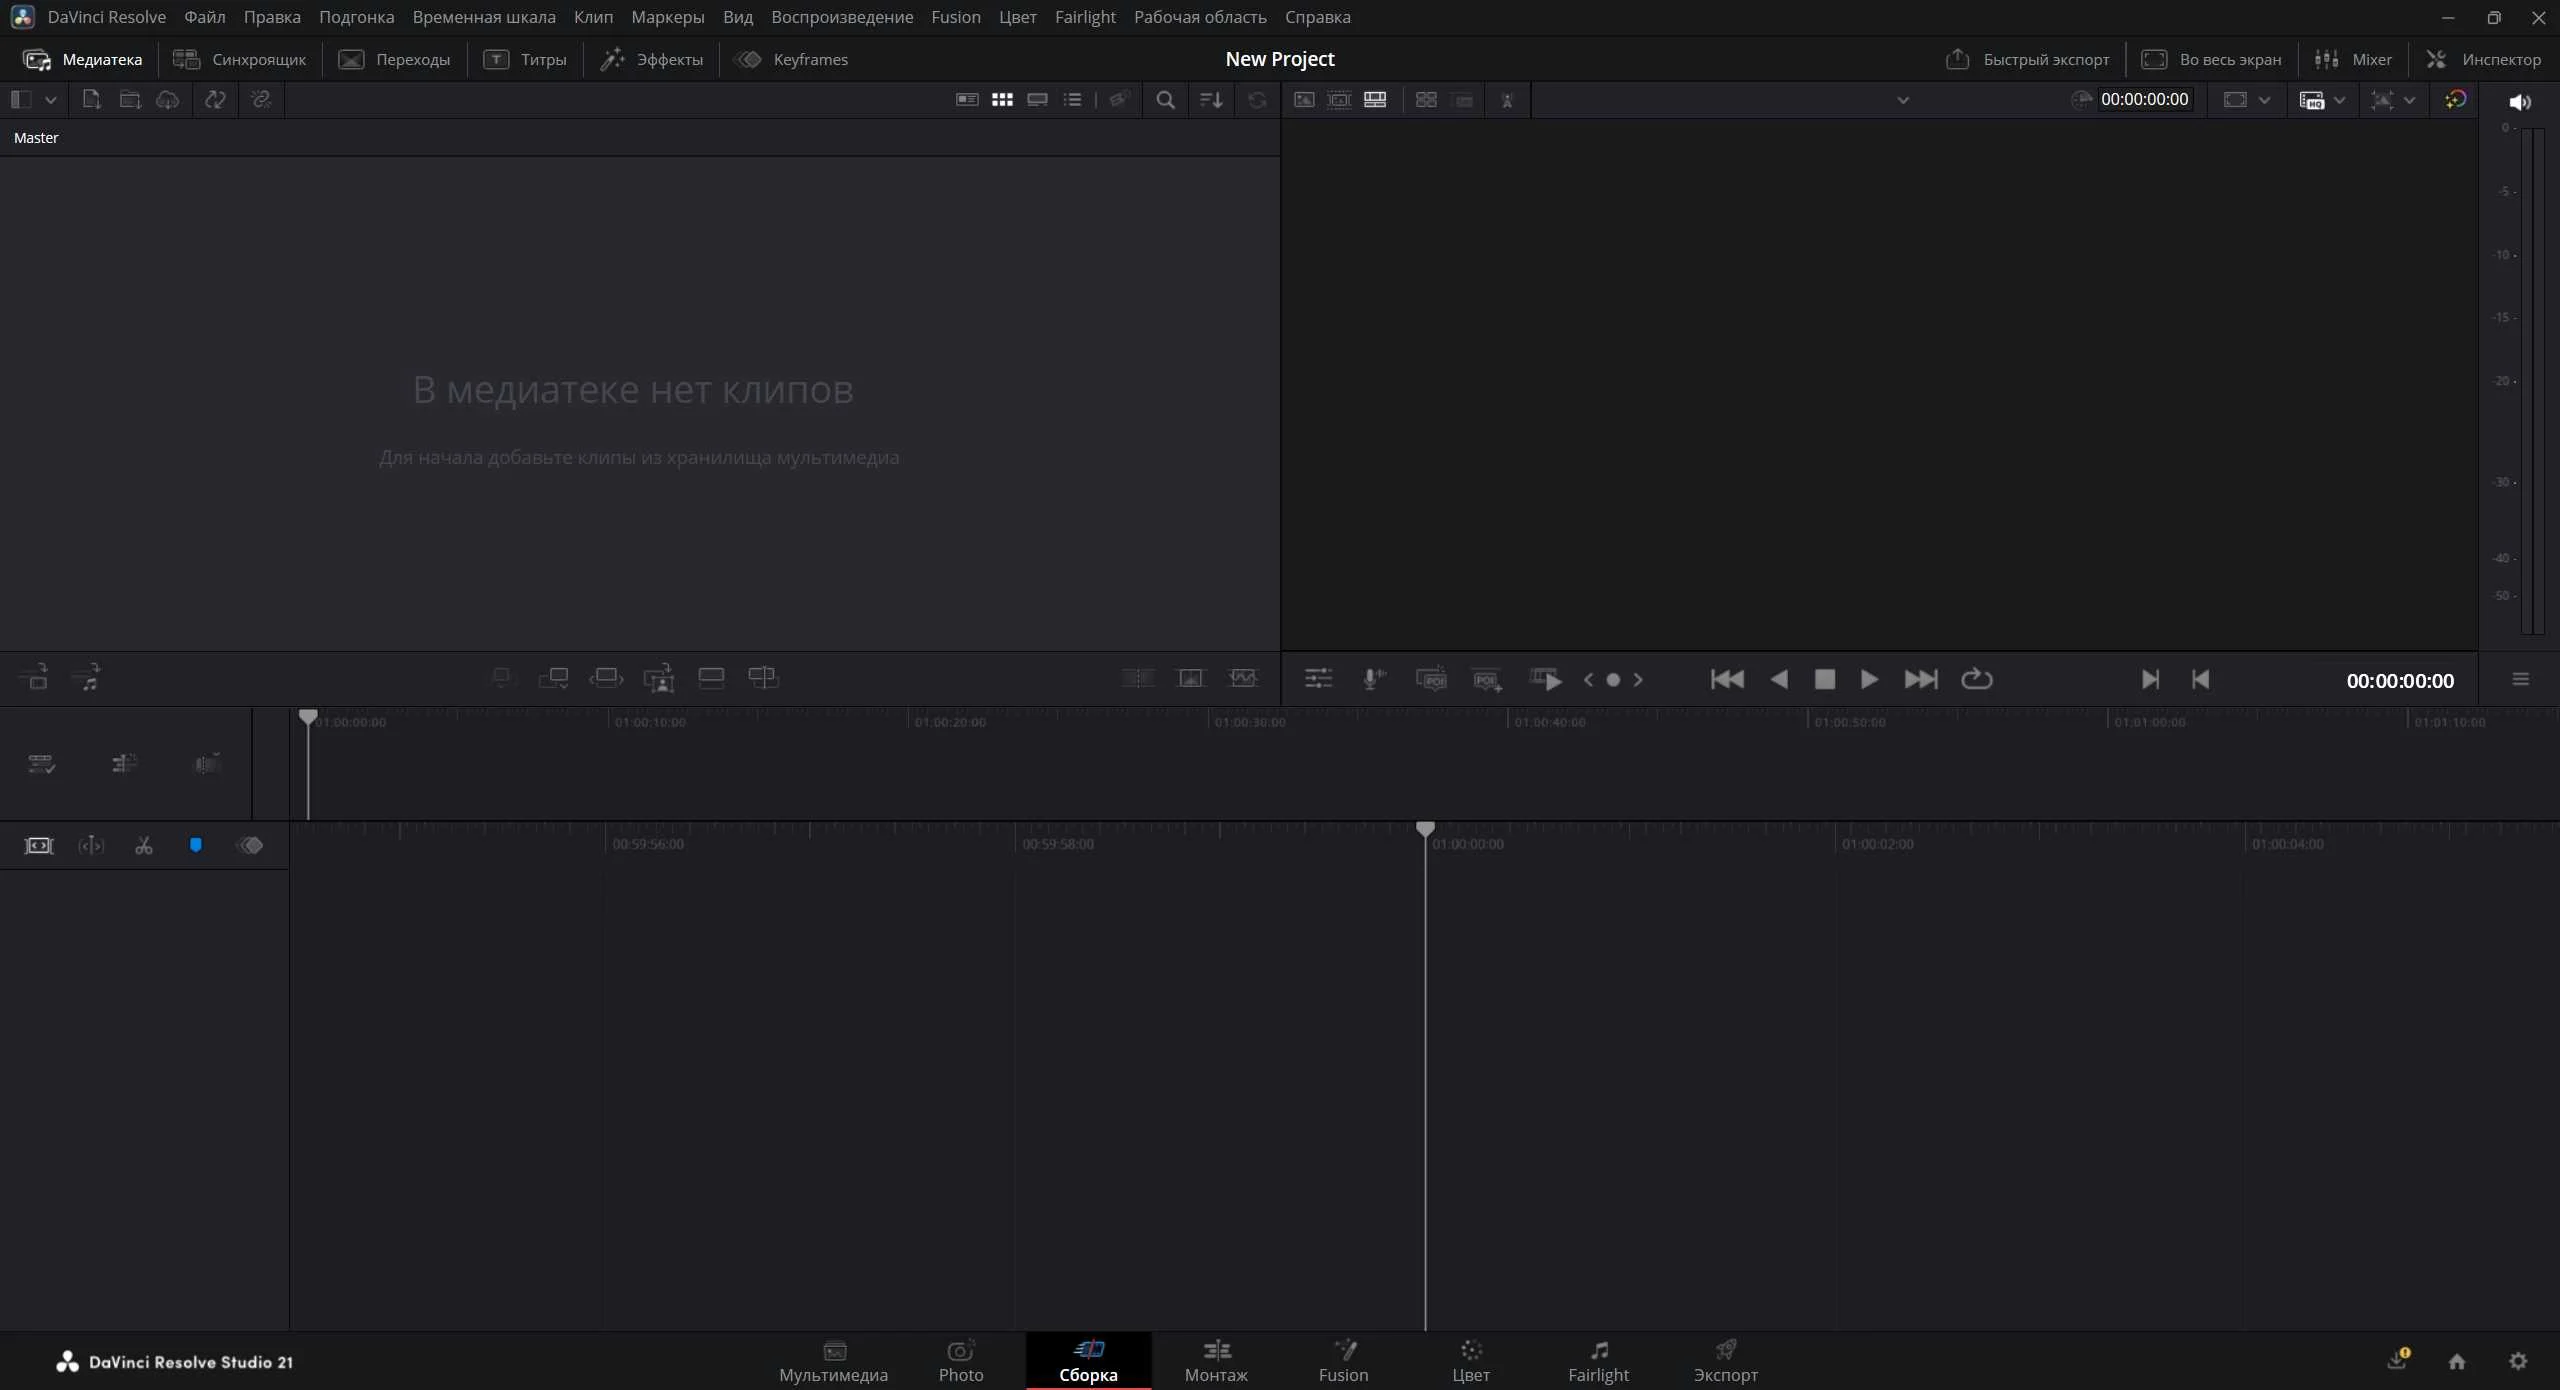This screenshot has height=1390, width=2560.
Task: Open the Файл menu
Action: pos(205,17)
